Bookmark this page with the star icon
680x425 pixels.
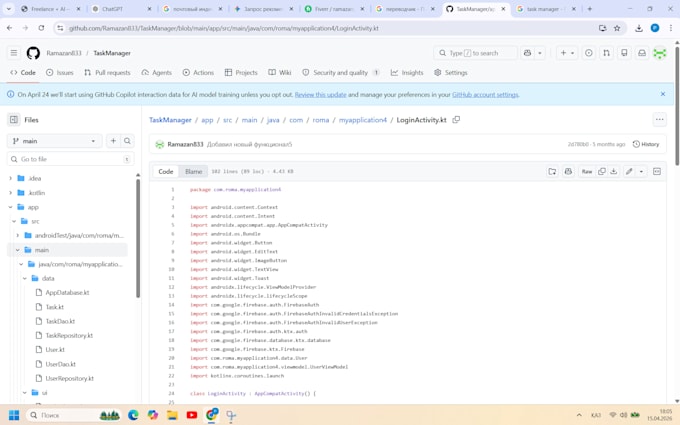pyautogui.click(x=617, y=28)
